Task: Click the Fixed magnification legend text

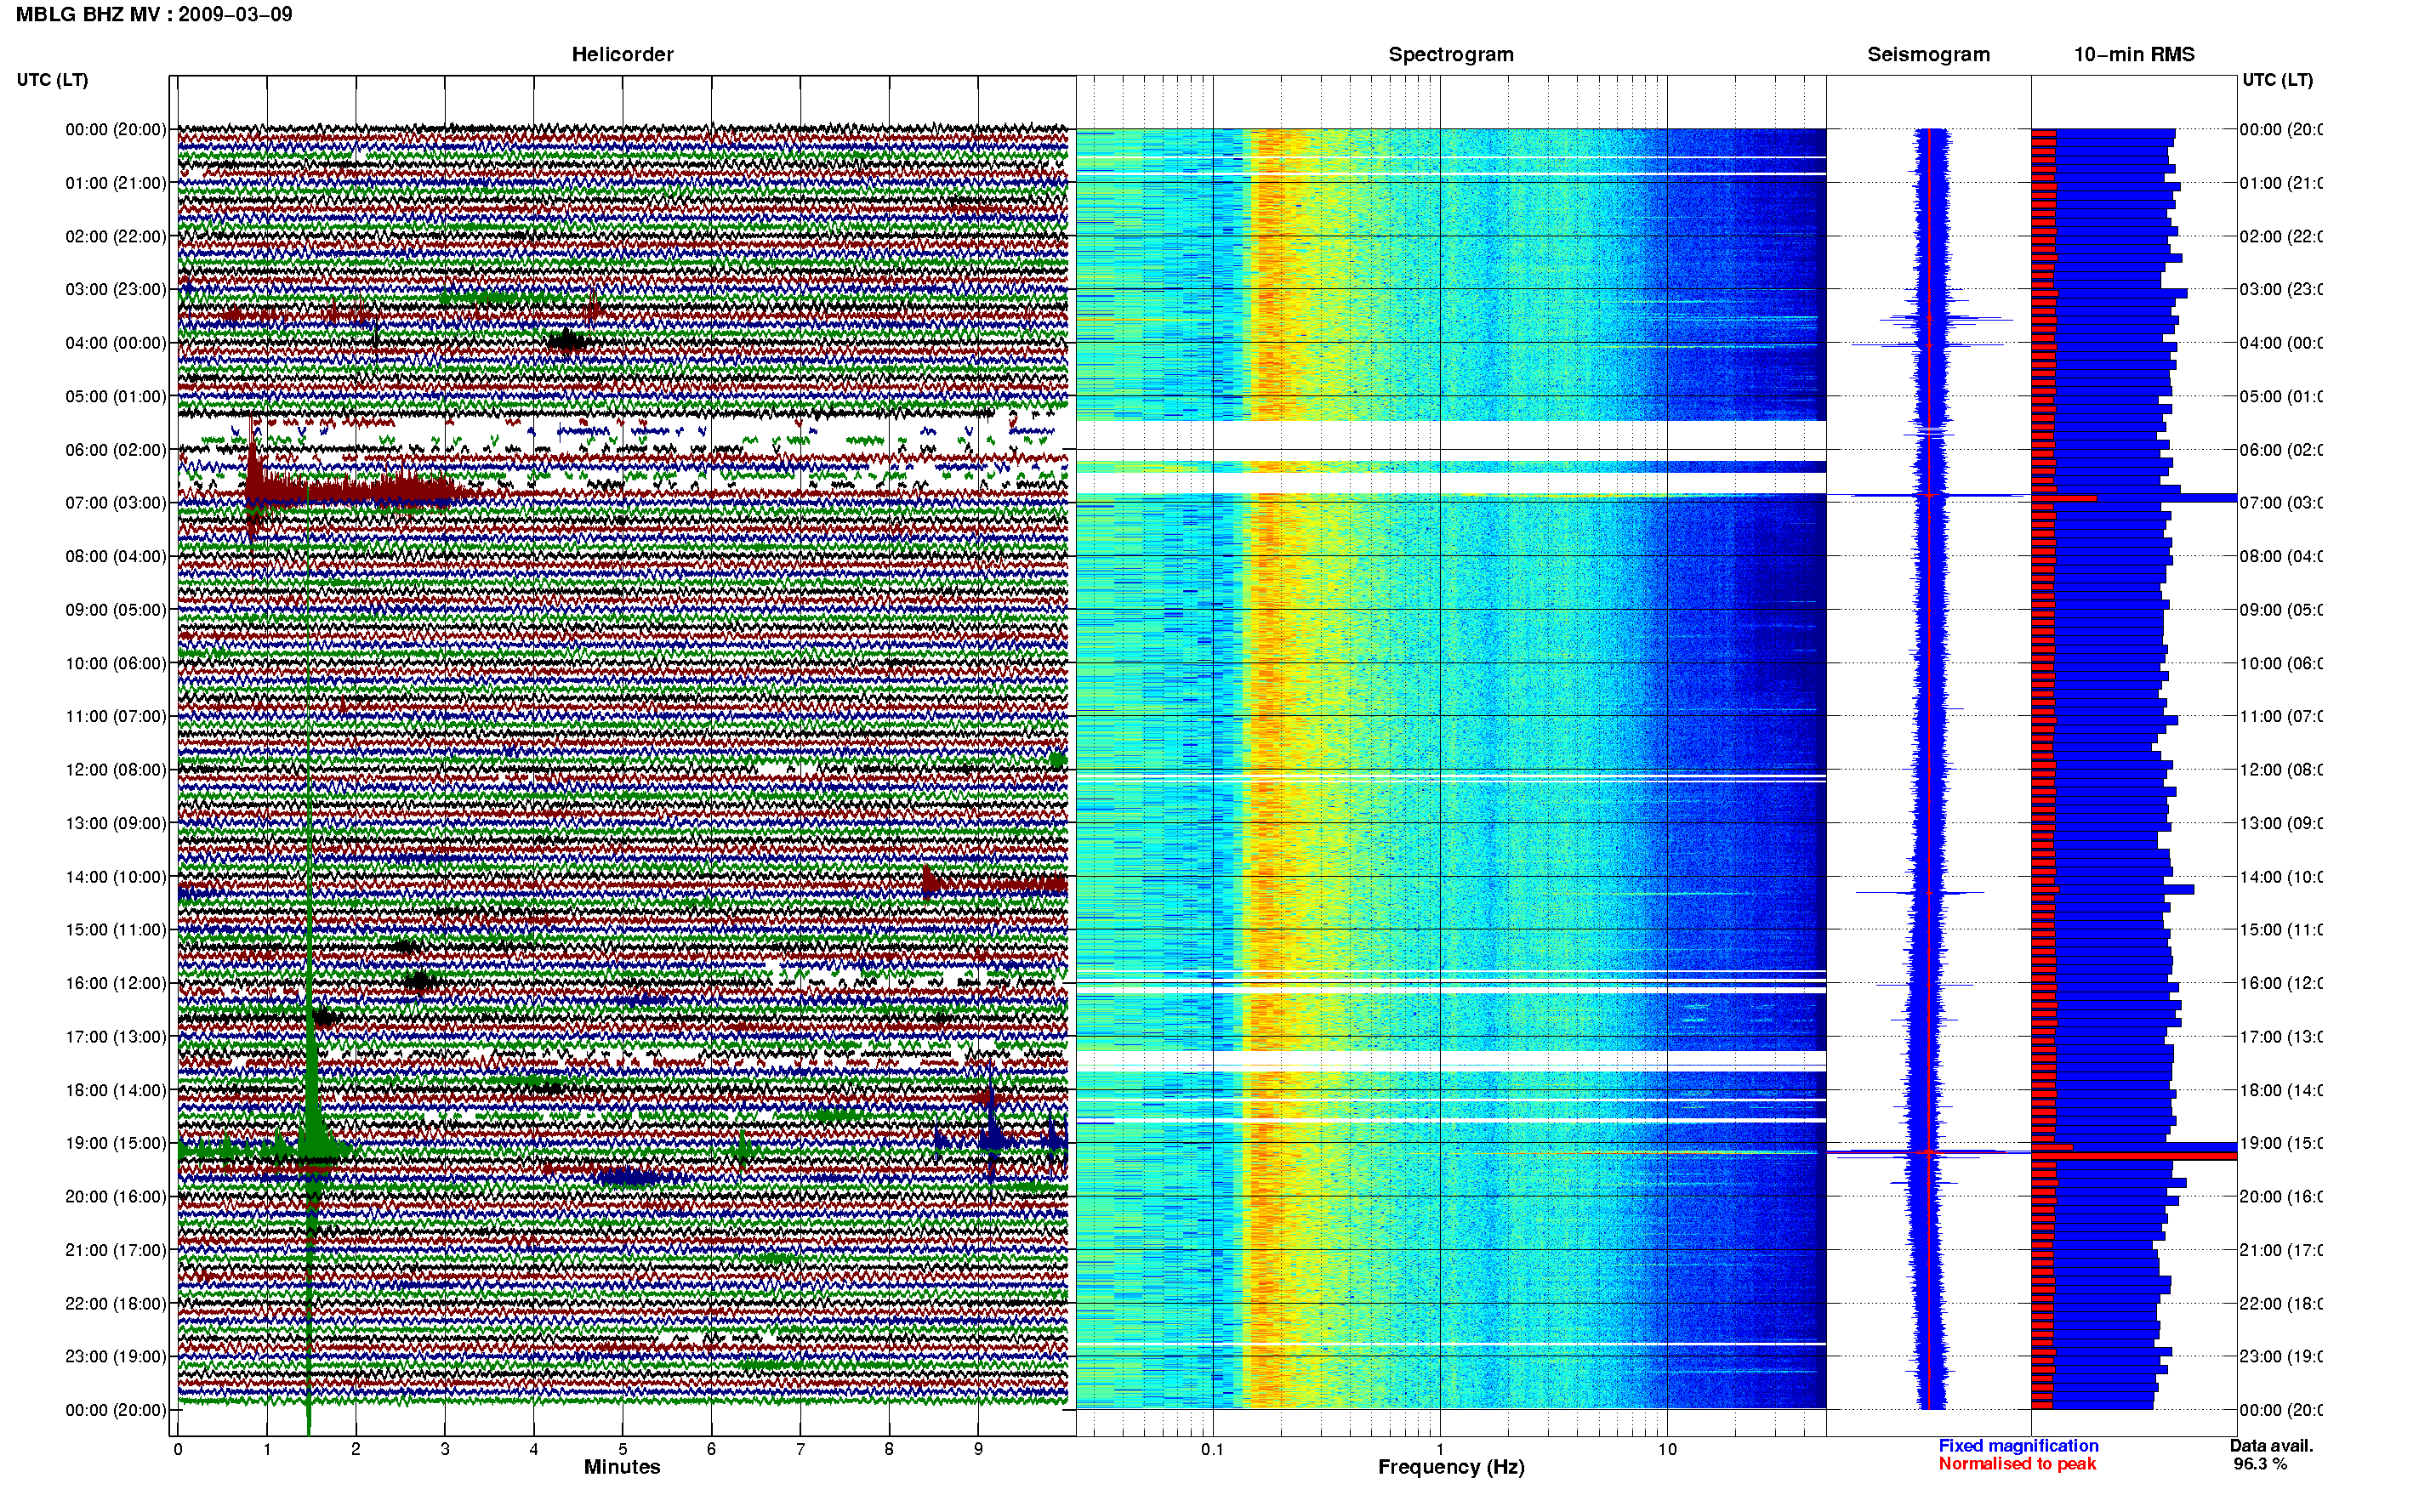Action: coord(2018,1446)
